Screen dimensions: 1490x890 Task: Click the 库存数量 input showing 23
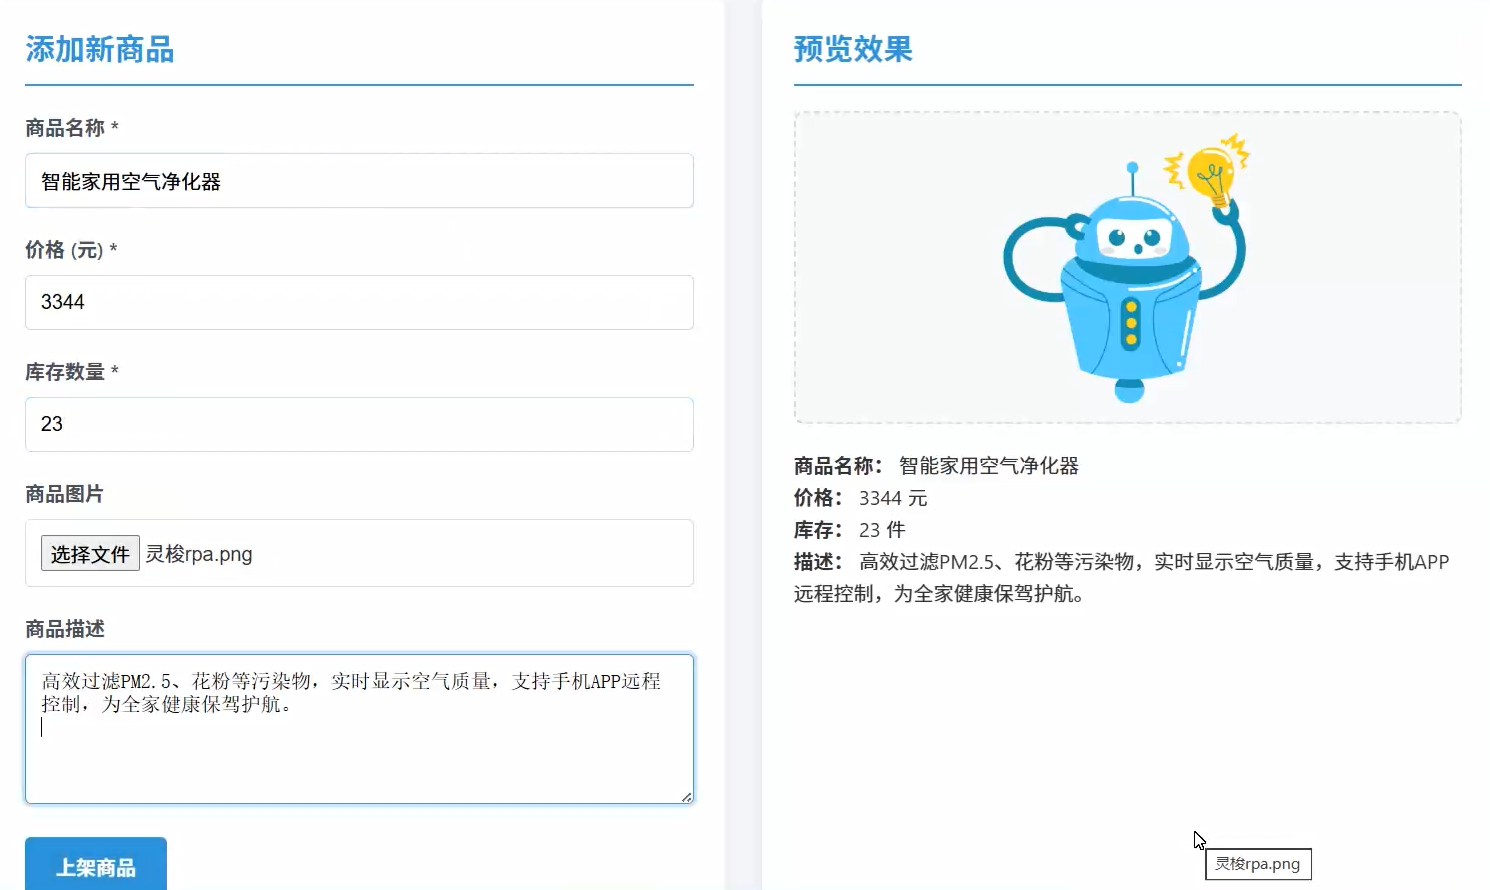(359, 424)
